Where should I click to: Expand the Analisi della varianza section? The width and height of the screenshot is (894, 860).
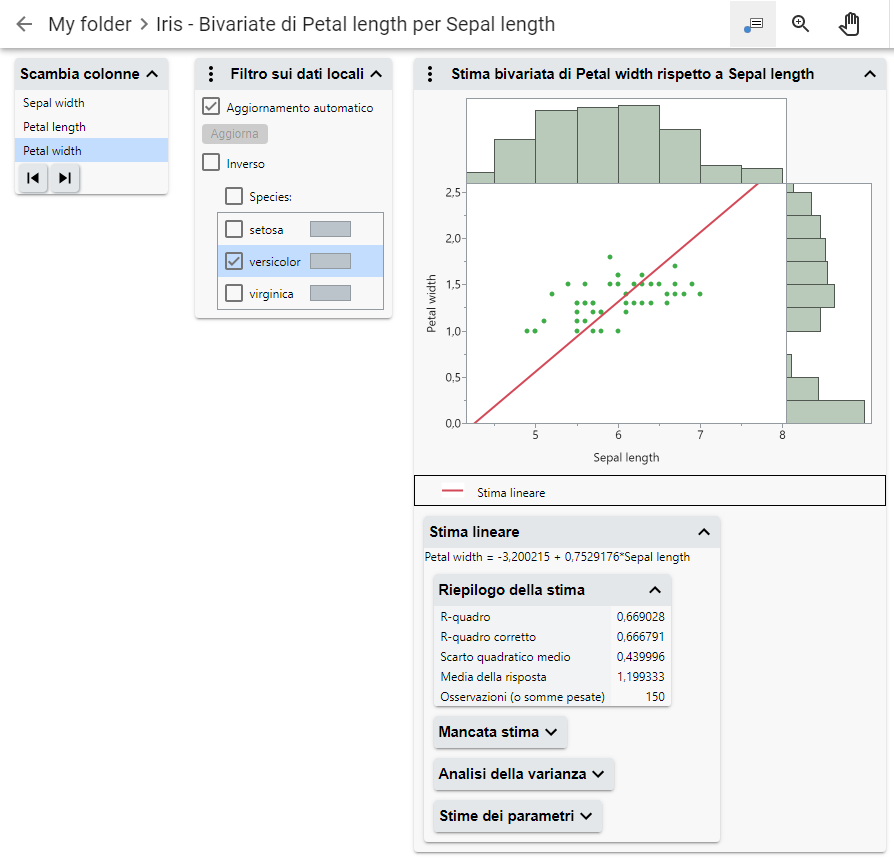[x=522, y=774]
